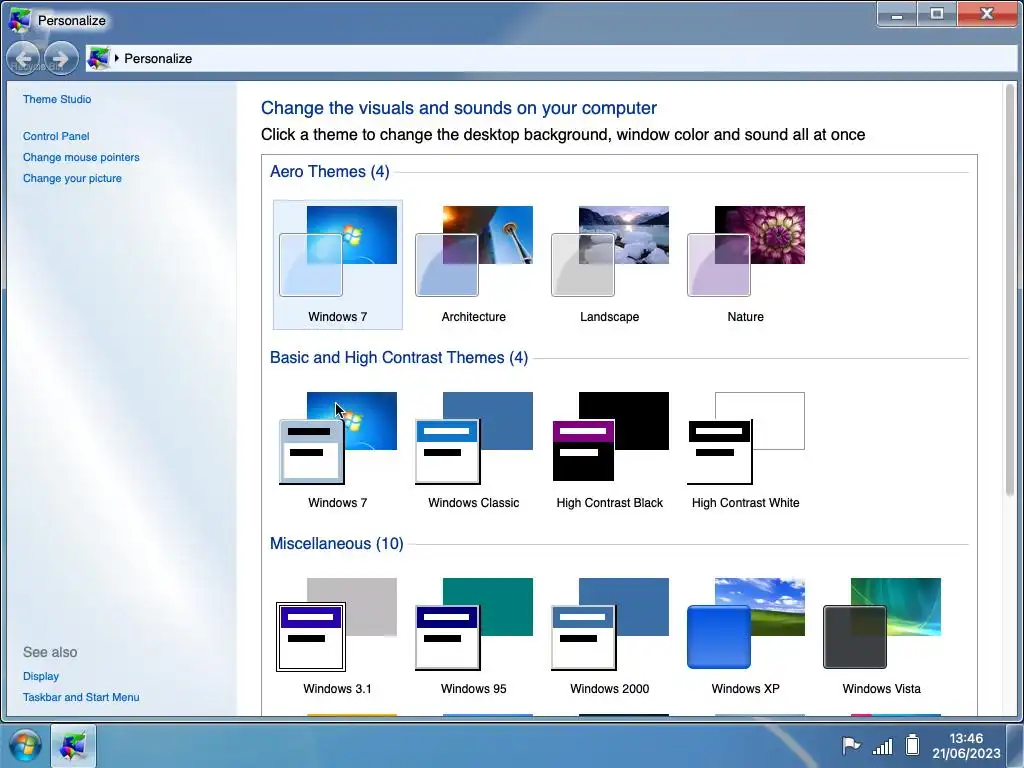The image size is (1024, 768).
Task: Open the network signal tray icon
Action: (x=882, y=746)
